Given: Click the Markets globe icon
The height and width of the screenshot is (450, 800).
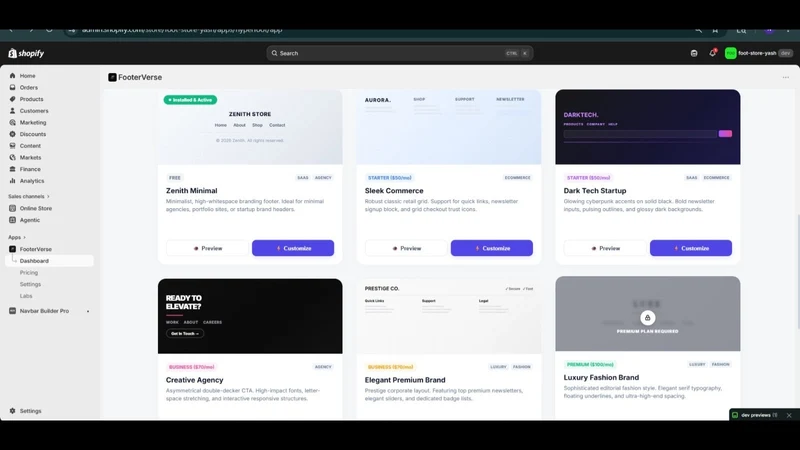Looking at the screenshot, I should 12,158.
